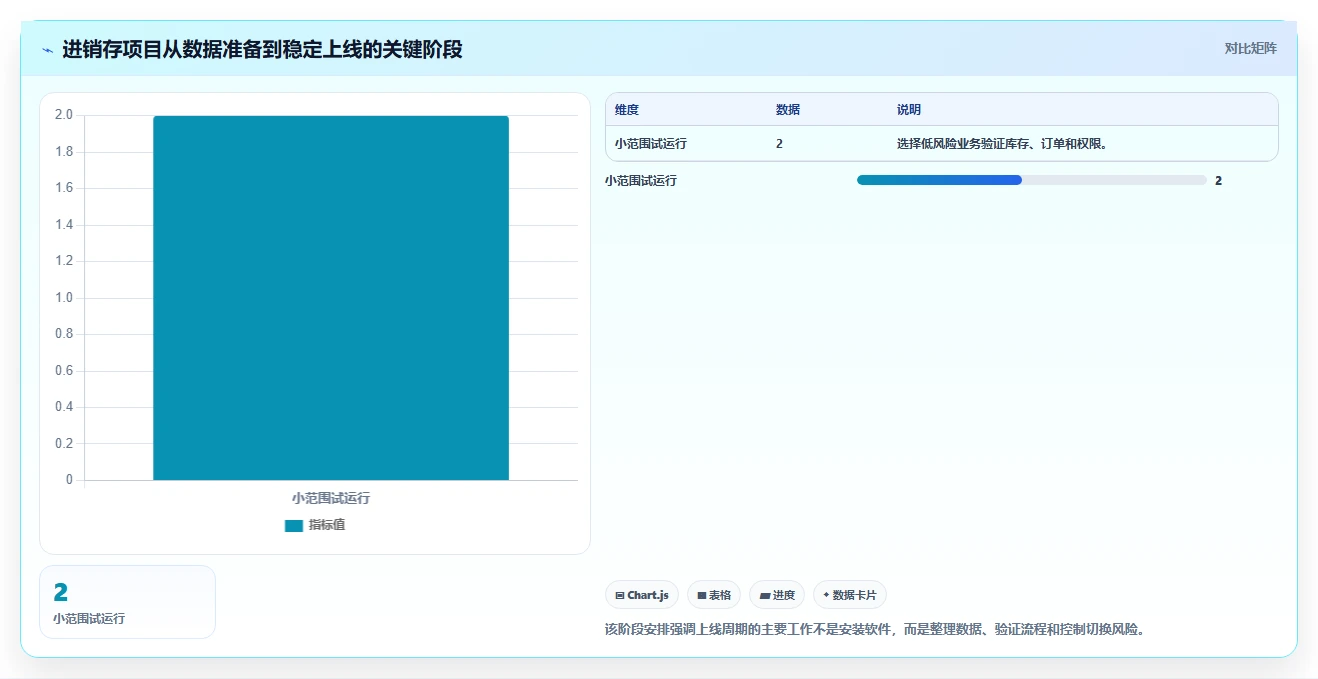Image resolution: width=1318 pixels, height=679 pixels.
Task: Click the x-axis label 小范围试运行
Action: 331,498
